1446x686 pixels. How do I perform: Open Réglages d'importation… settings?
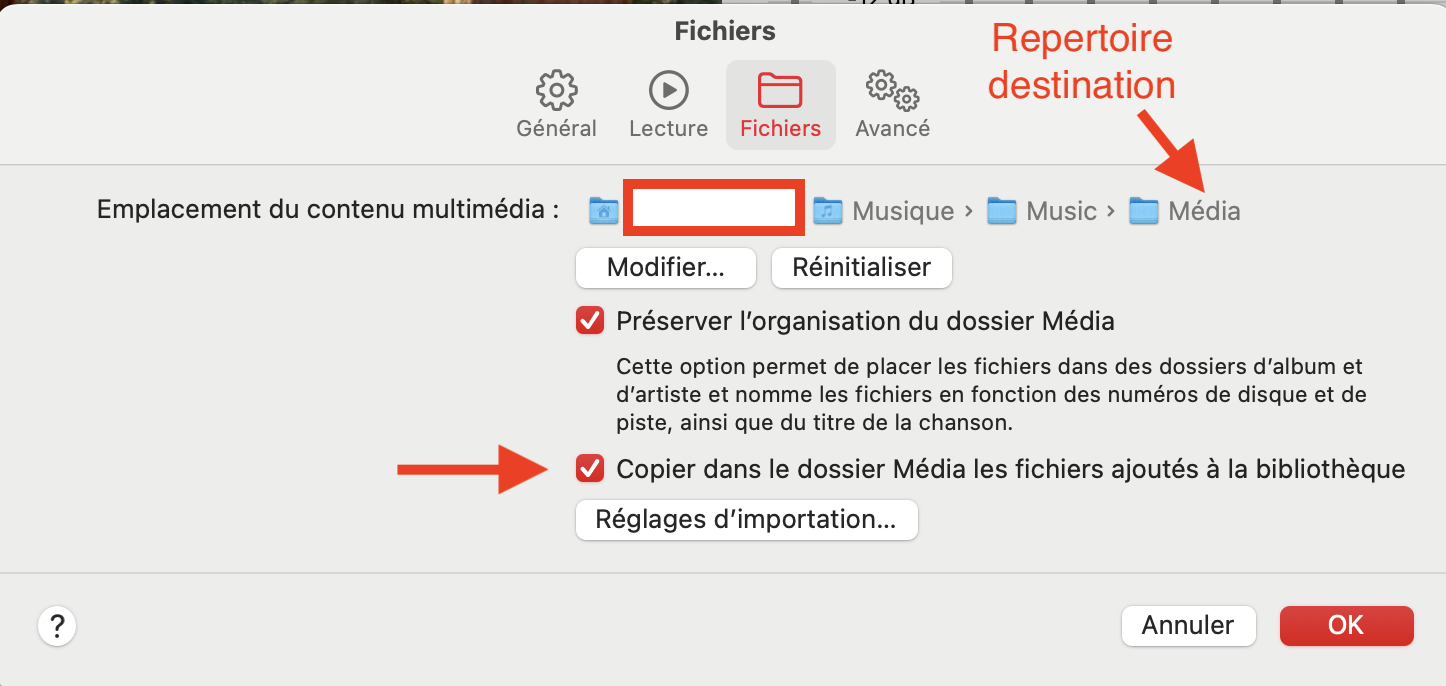click(x=746, y=520)
